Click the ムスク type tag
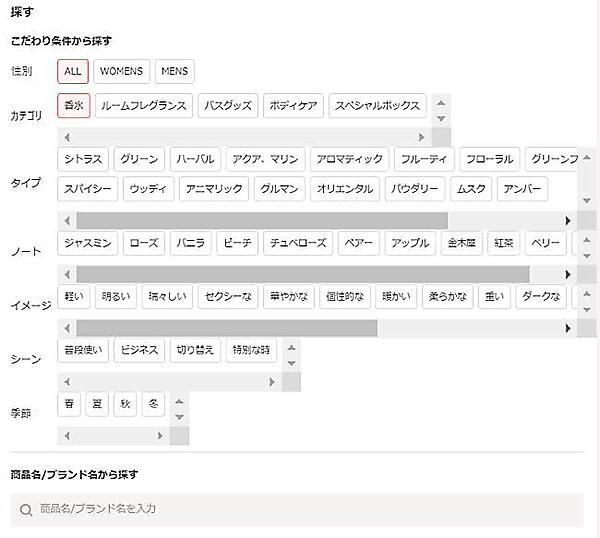The width and height of the screenshot is (600, 538). (471, 189)
